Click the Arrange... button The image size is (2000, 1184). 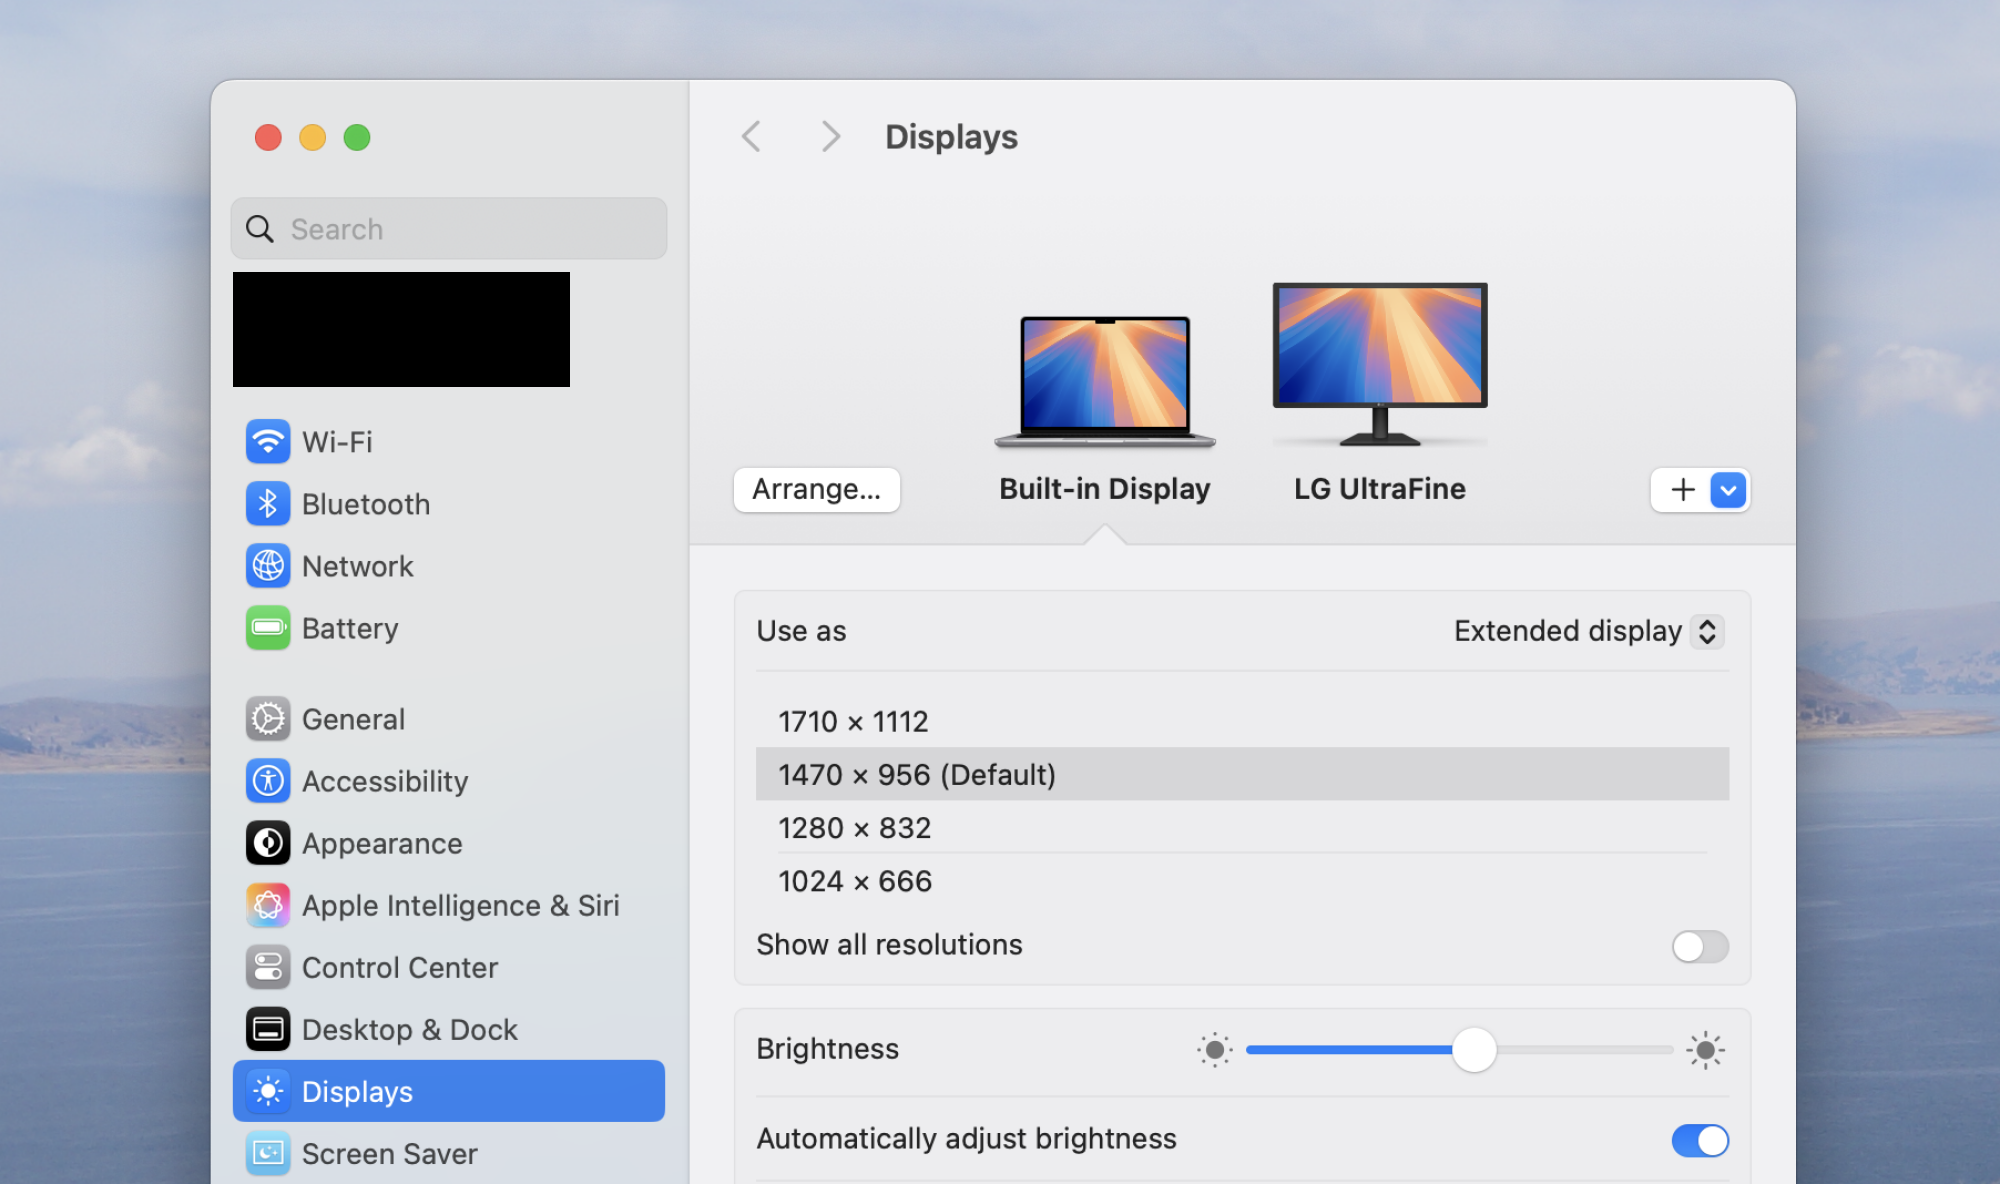(817, 489)
